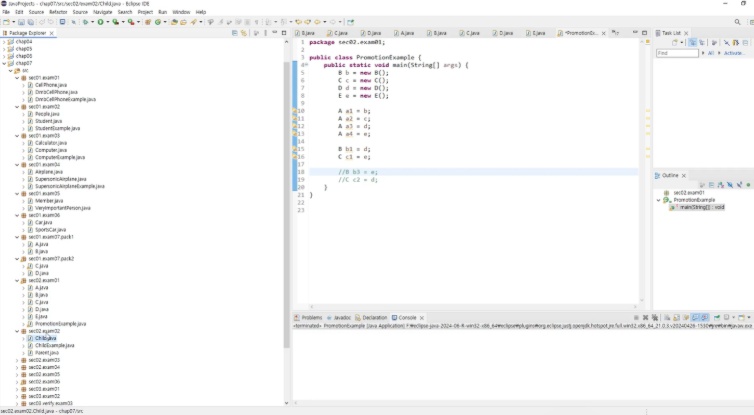Screen dimensions: 754x415
Task: Switch to the Javadoc tab
Action: [339, 318]
